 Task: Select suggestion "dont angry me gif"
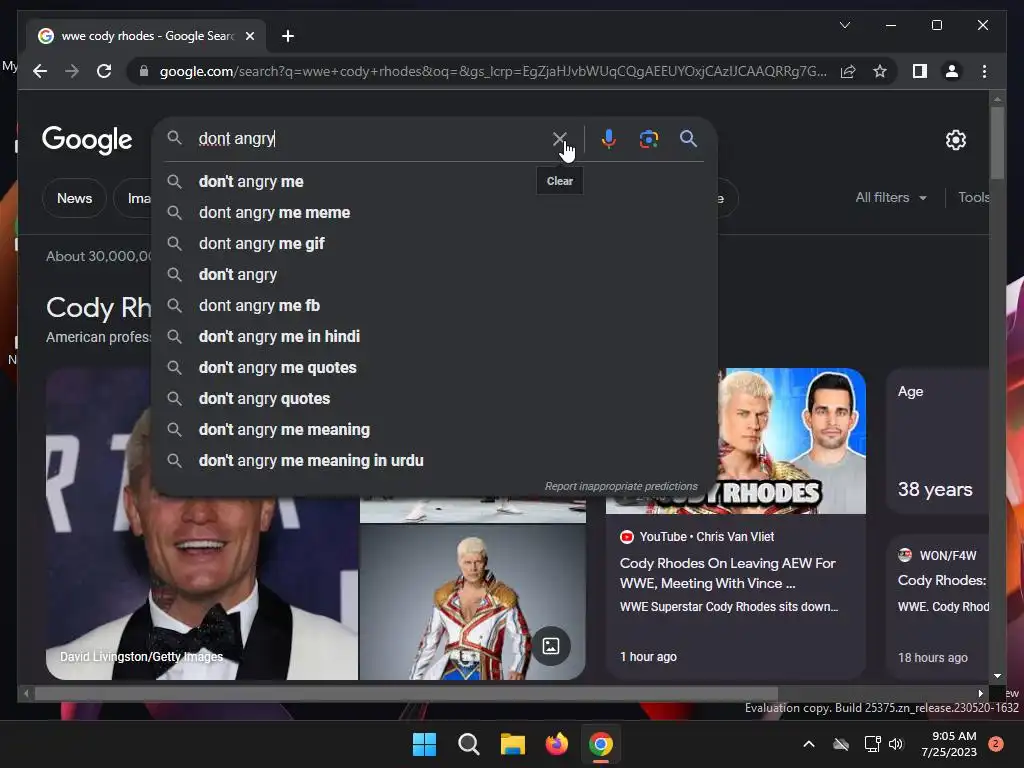click(434, 244)
